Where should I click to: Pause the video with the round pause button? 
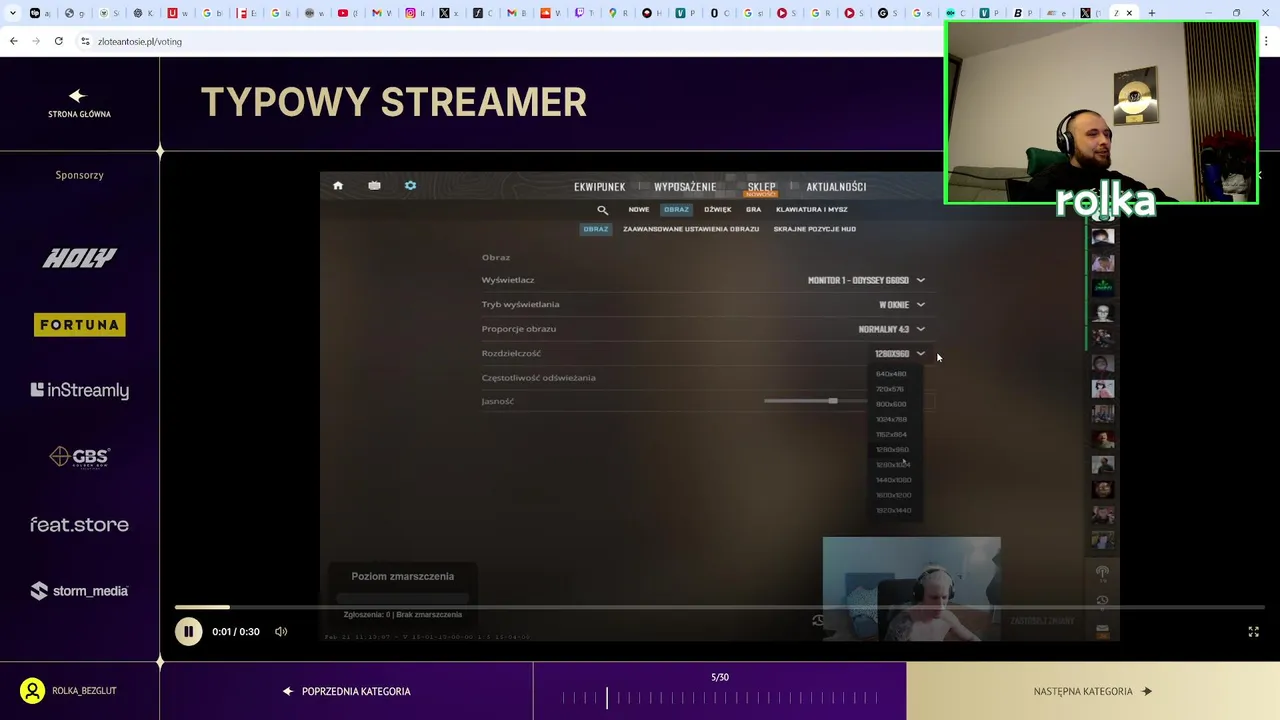tap(188, 632)
